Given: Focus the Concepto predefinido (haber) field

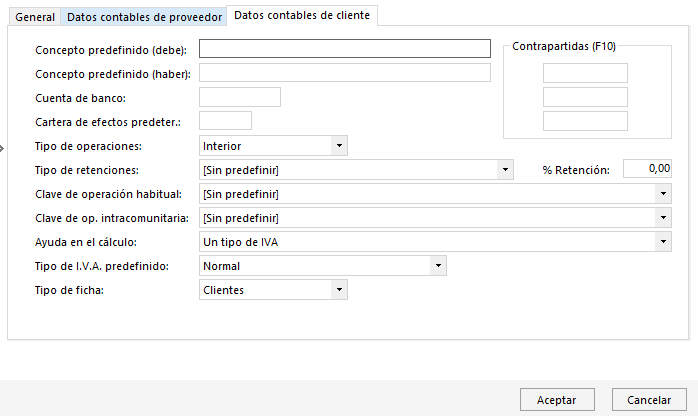Looking at the screenshot, I should (x=345, y=73).
